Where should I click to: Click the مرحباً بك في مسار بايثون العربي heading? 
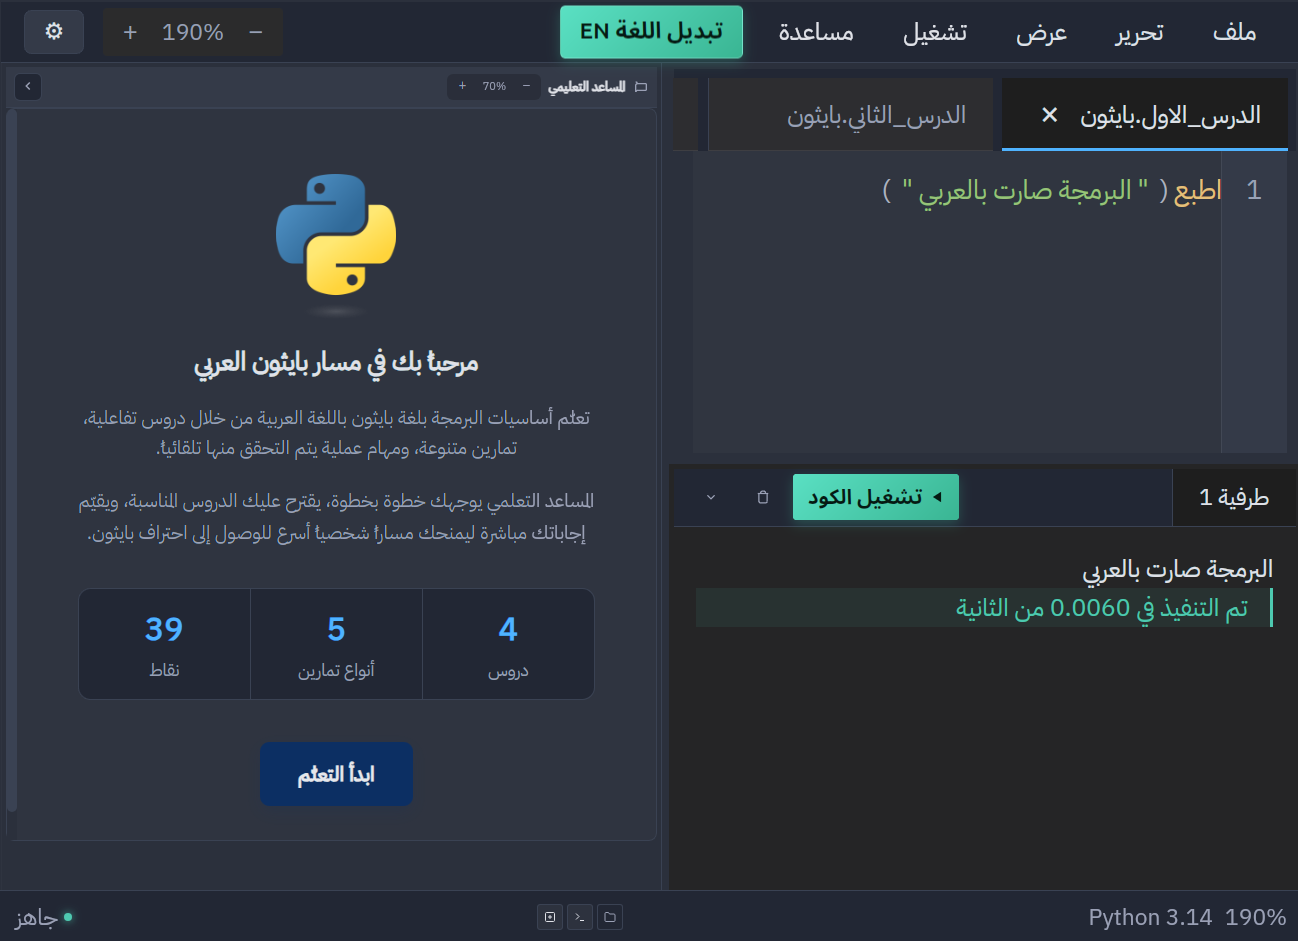click(x=336, y=362)
